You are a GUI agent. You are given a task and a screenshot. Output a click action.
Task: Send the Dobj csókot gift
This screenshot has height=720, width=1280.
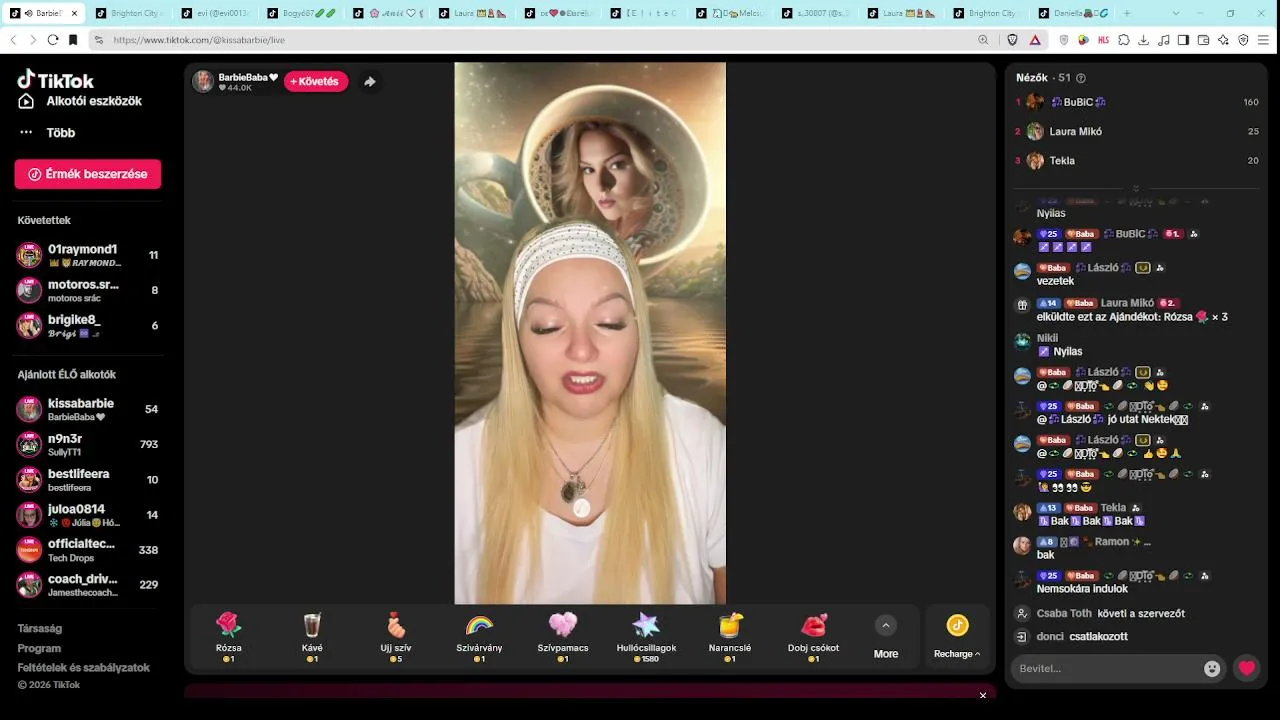[x=814, y=637]
